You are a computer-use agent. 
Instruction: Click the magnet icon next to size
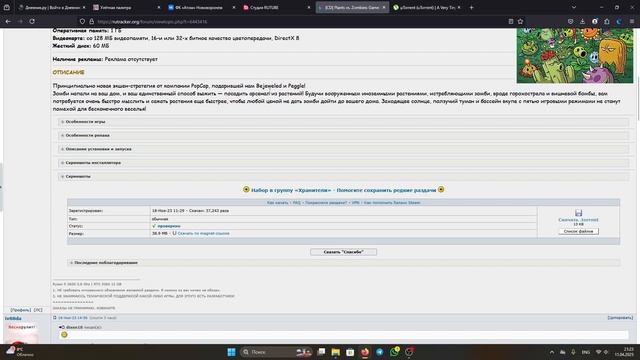pos(174,233)
